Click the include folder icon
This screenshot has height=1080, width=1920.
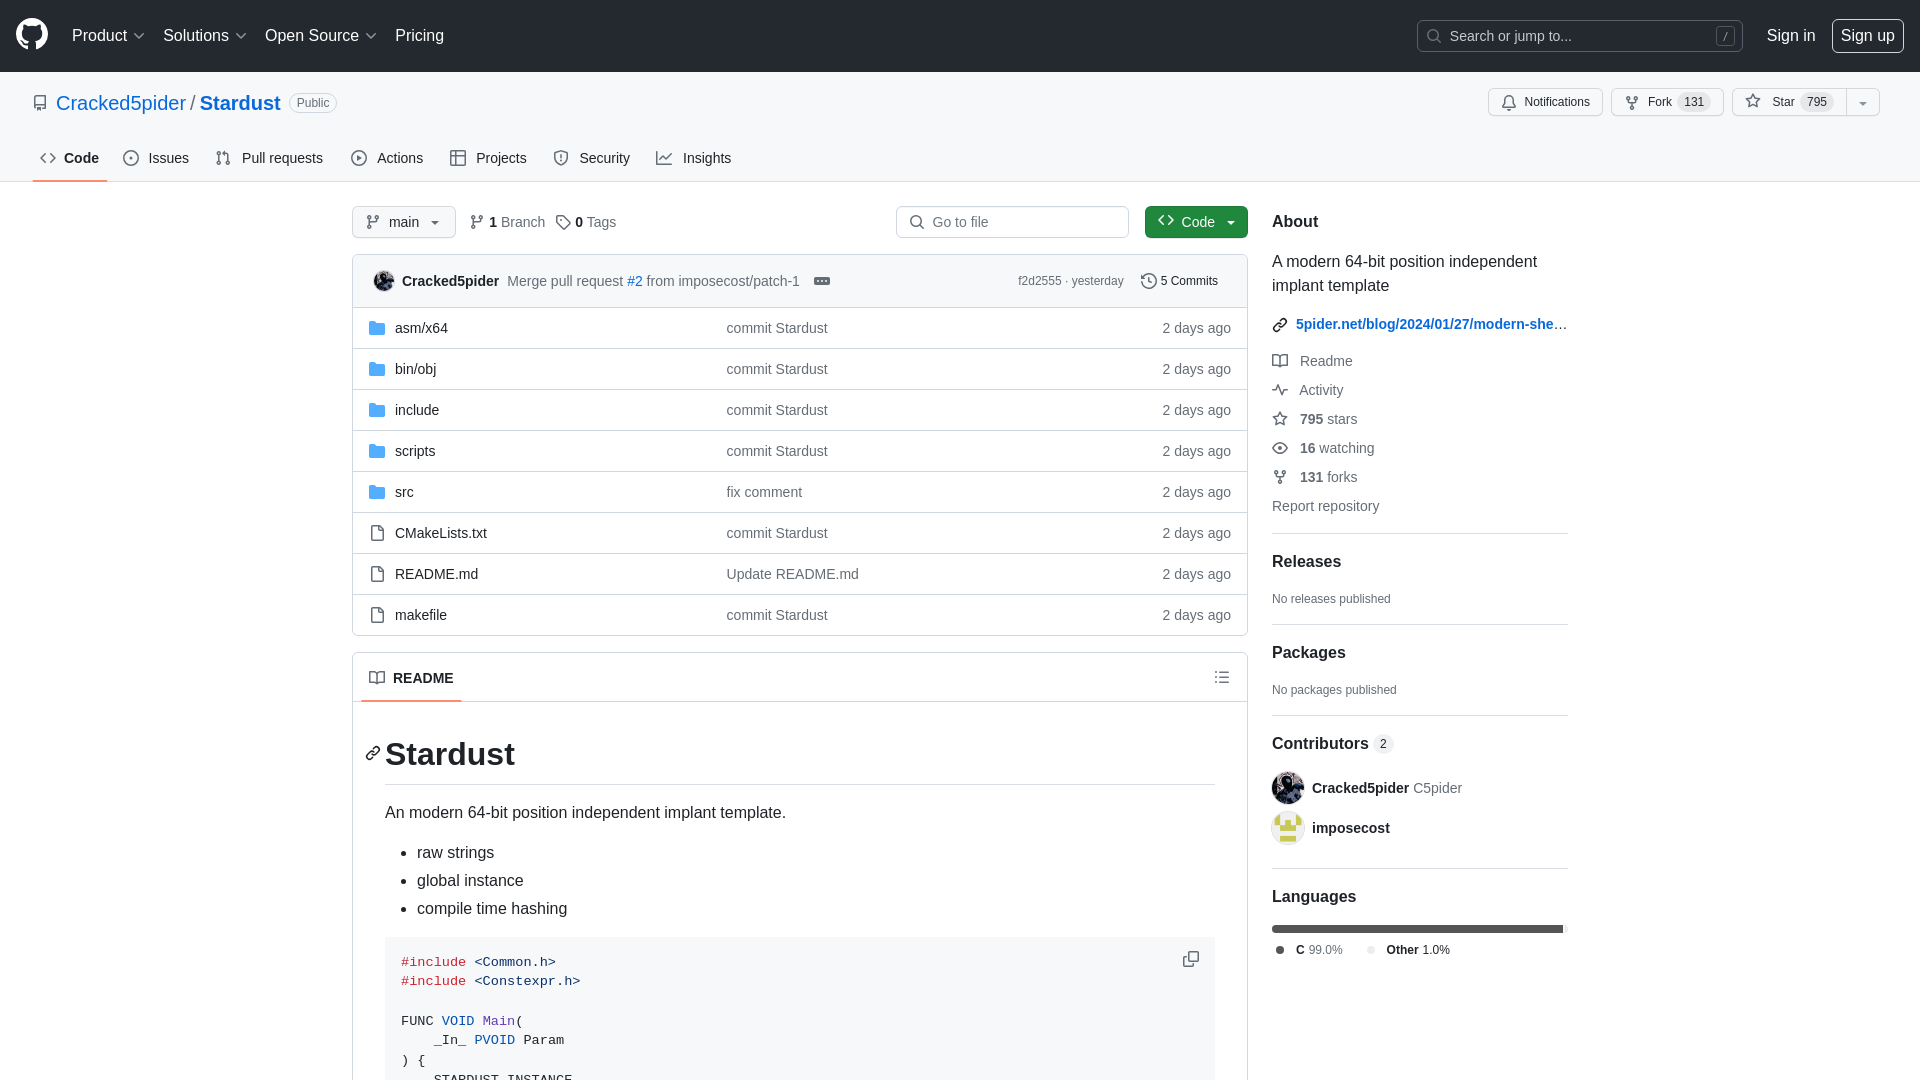(377, 410)
